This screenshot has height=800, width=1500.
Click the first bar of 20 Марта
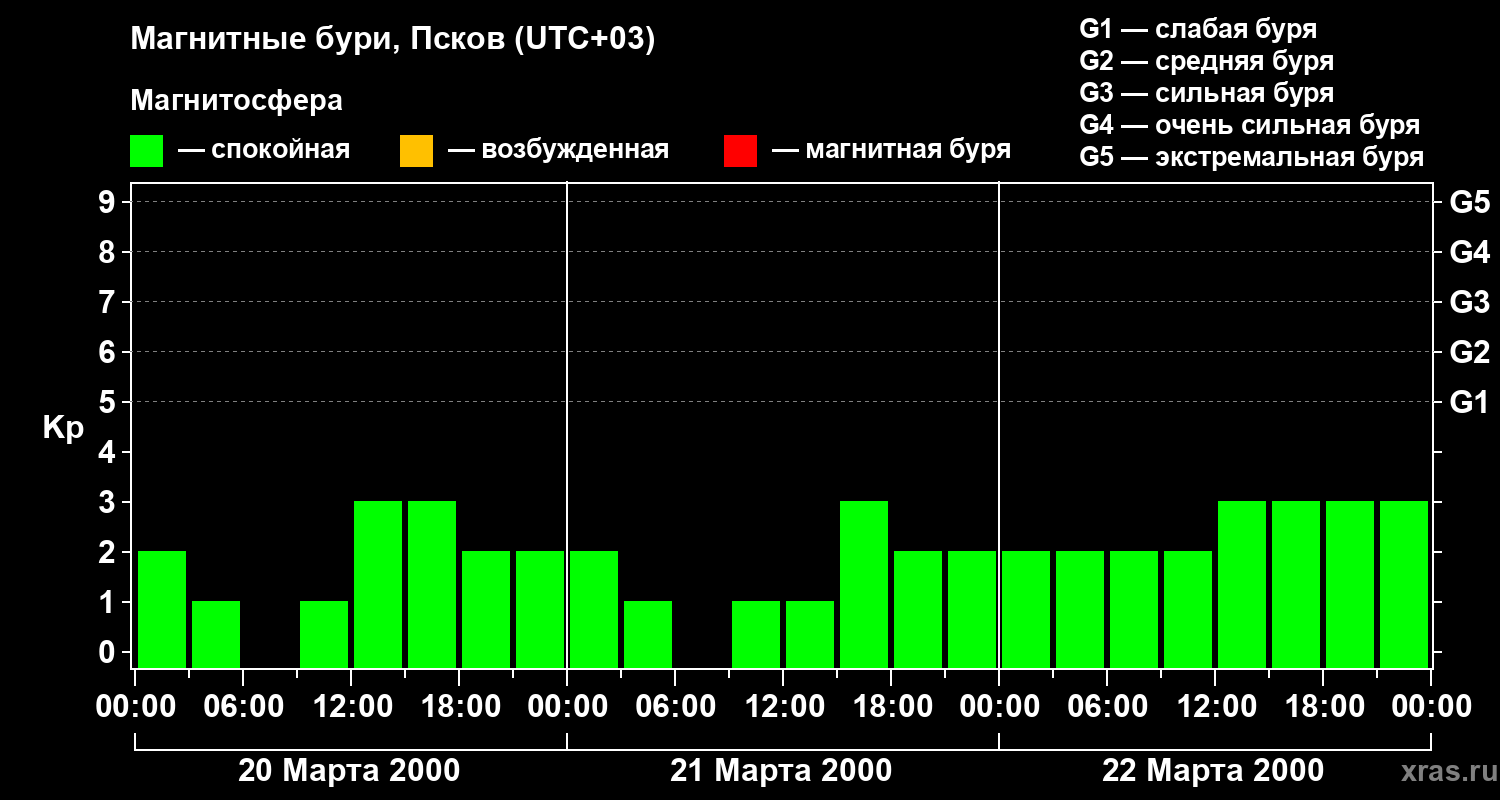(162, 609)
